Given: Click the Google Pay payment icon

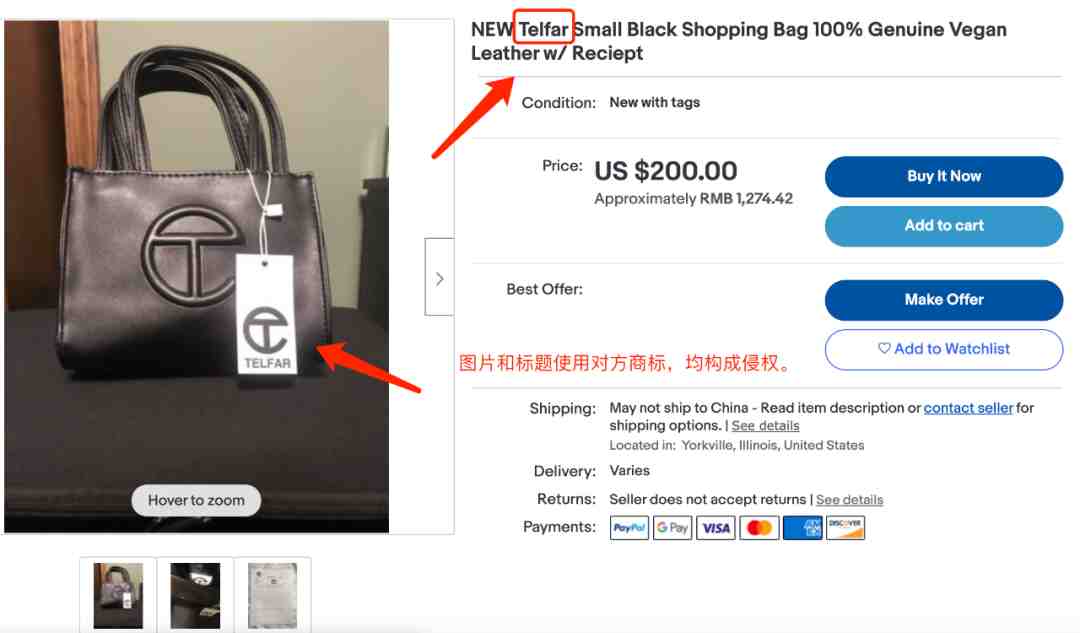Looking at the screenshot, I should click(672, 528).
